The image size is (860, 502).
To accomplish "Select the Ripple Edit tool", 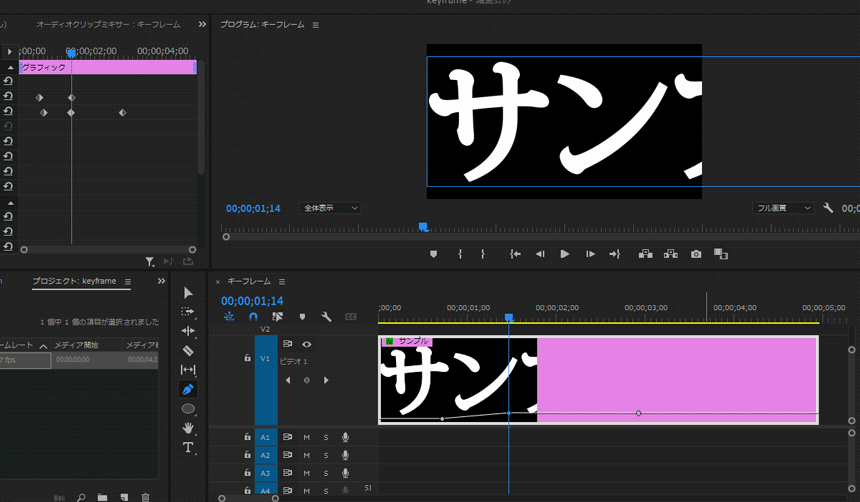I will click(188, 331).
